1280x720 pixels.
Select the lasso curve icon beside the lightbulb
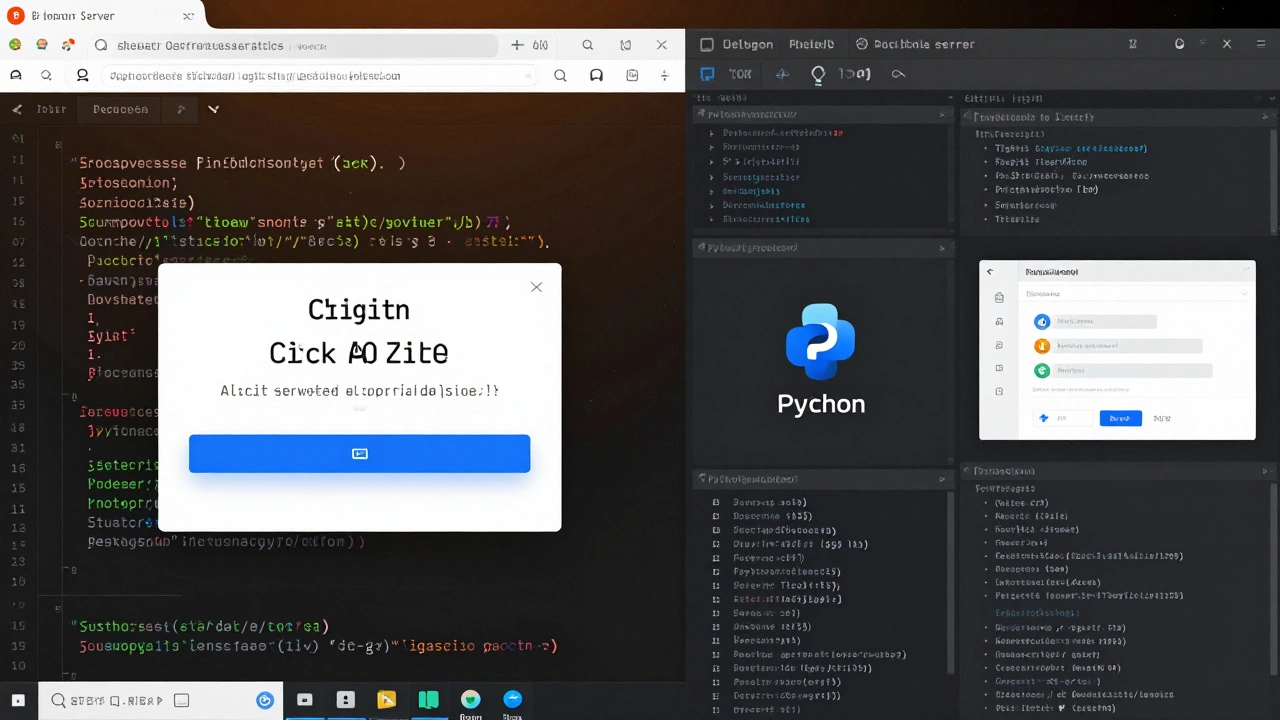pos(898,73)
